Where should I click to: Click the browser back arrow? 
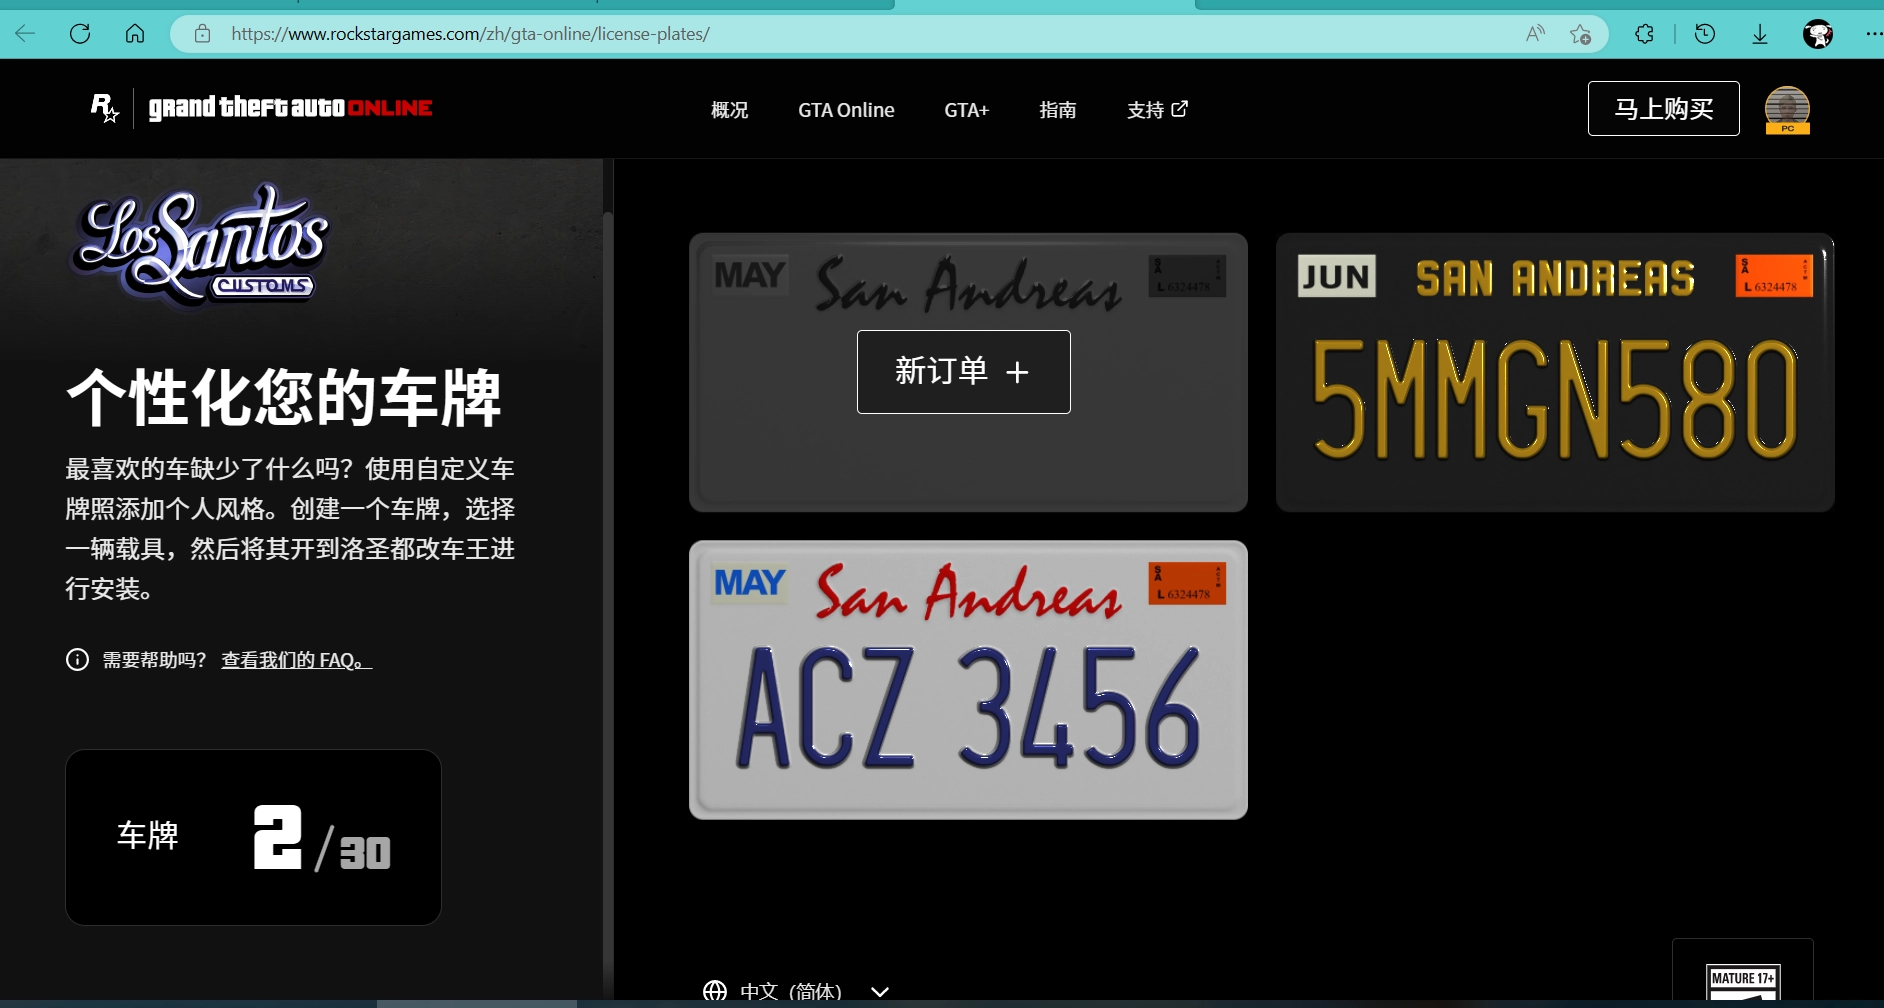click(x=26, y=34)
